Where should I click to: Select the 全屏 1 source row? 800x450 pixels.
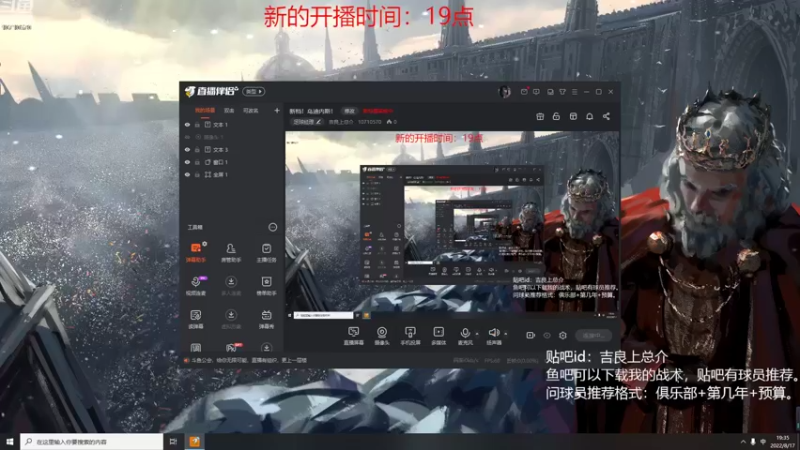(233, 174)
